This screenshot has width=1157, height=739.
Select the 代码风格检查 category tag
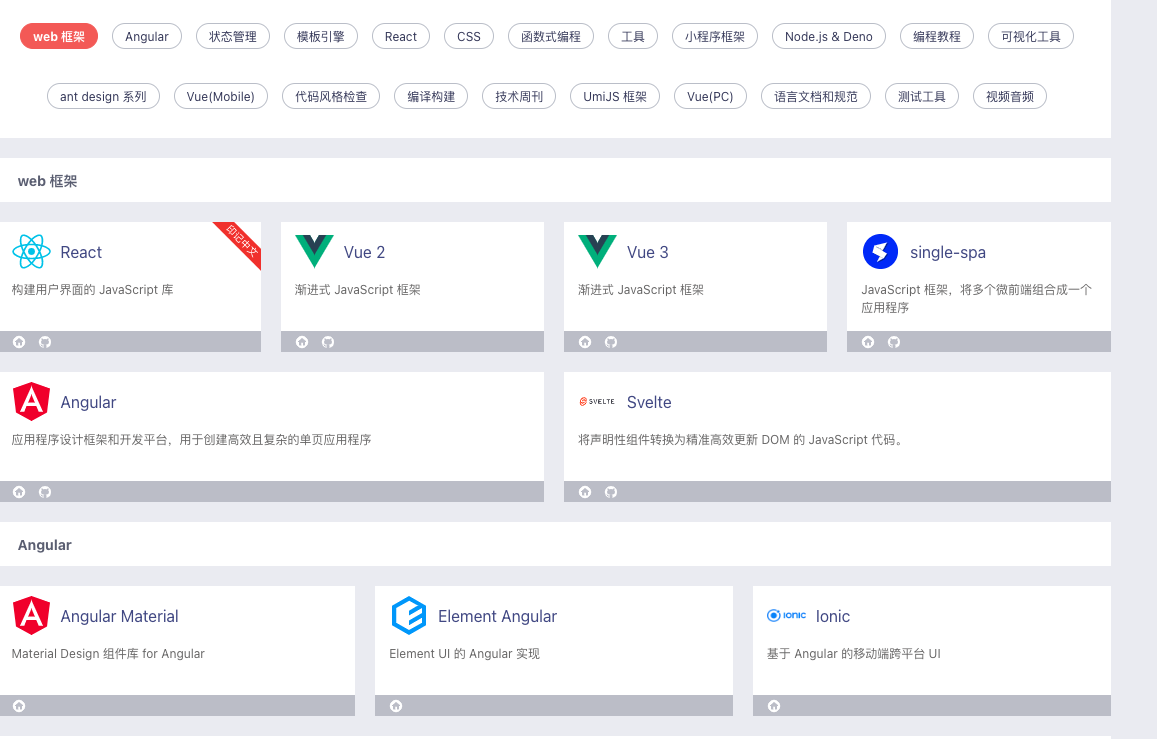pos(331,96)
